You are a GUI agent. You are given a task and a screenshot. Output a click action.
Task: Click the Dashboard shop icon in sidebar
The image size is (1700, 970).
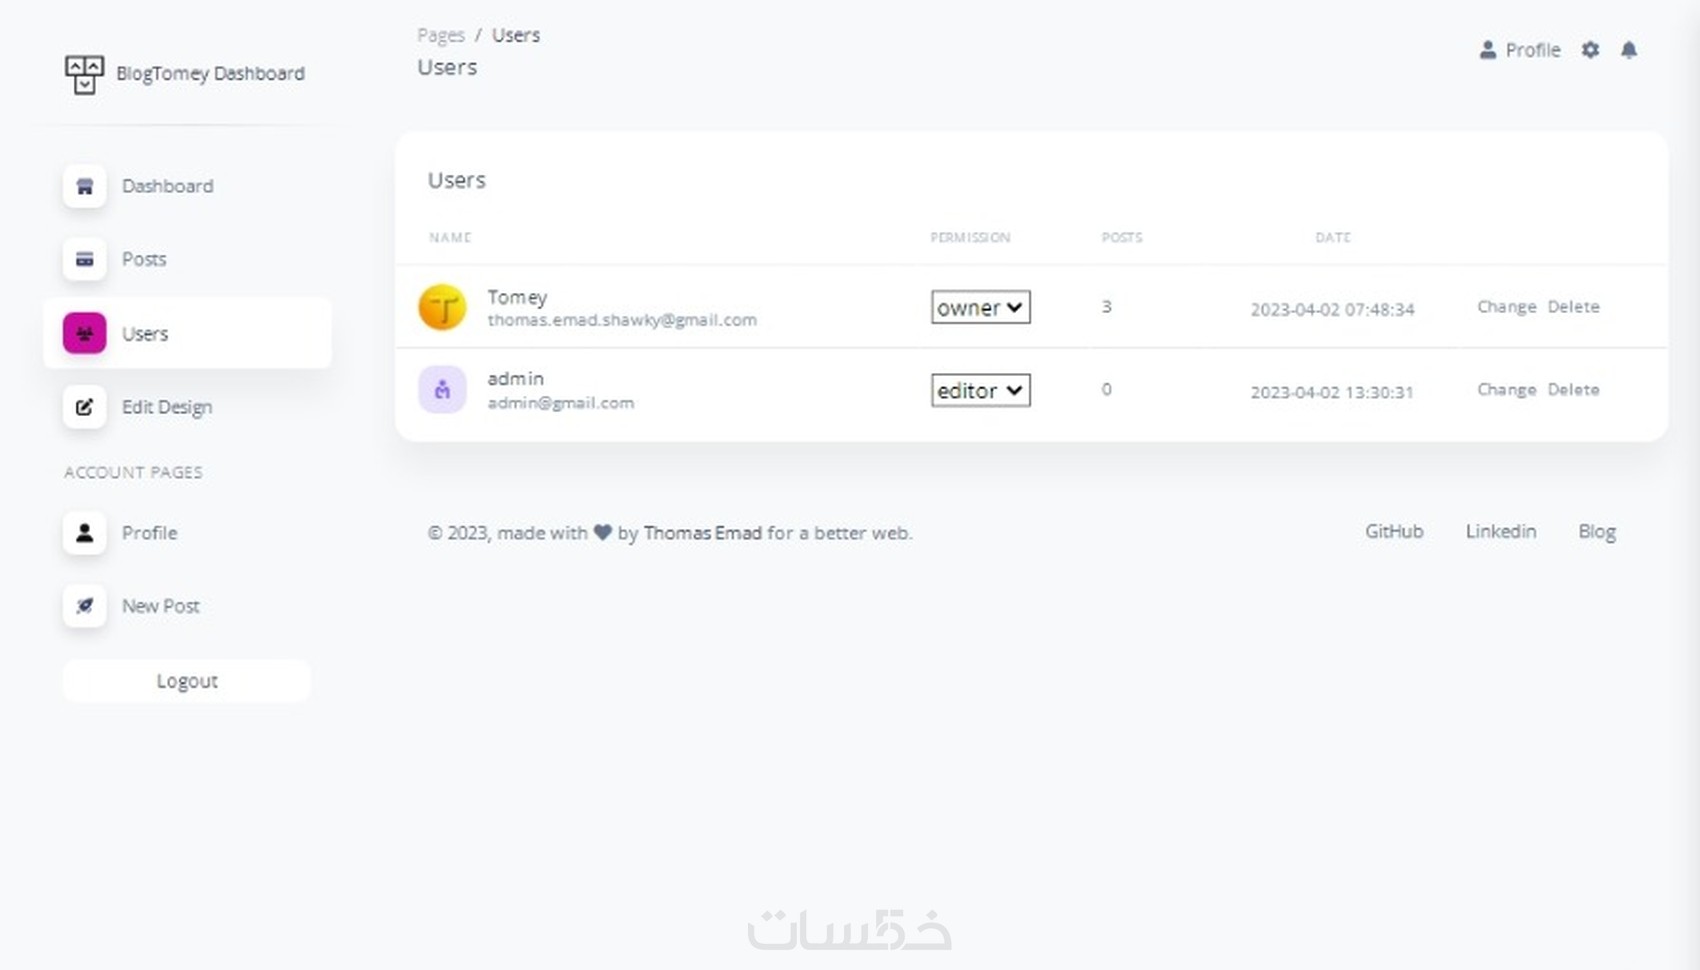click(x=85, y=186)
